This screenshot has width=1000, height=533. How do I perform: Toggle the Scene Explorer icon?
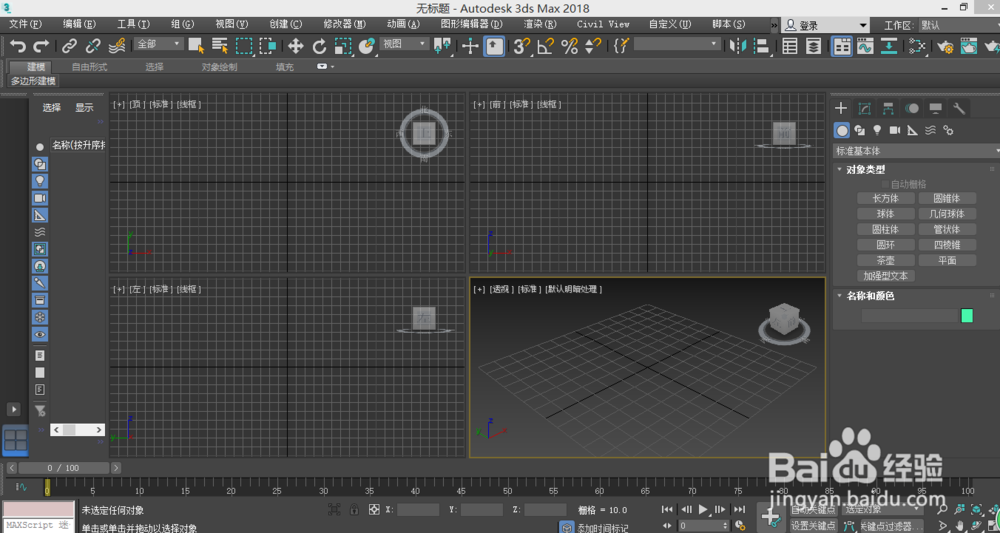[790, 46]
